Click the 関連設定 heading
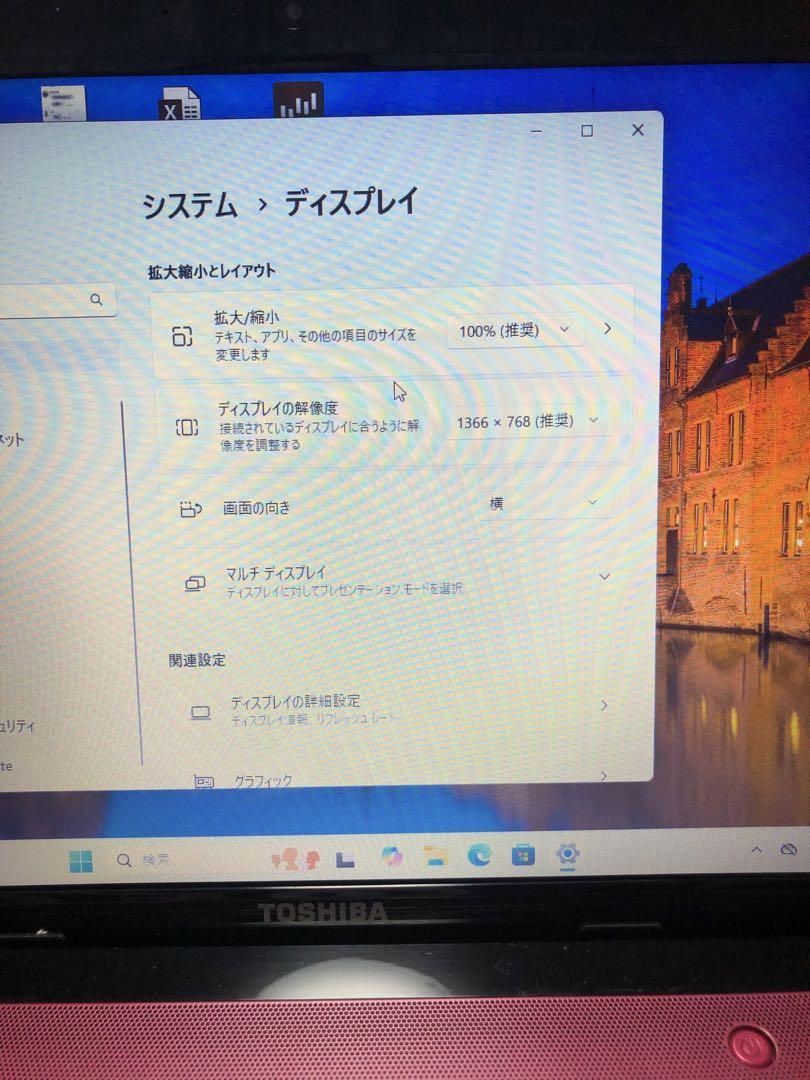 (x=197, y=660)
